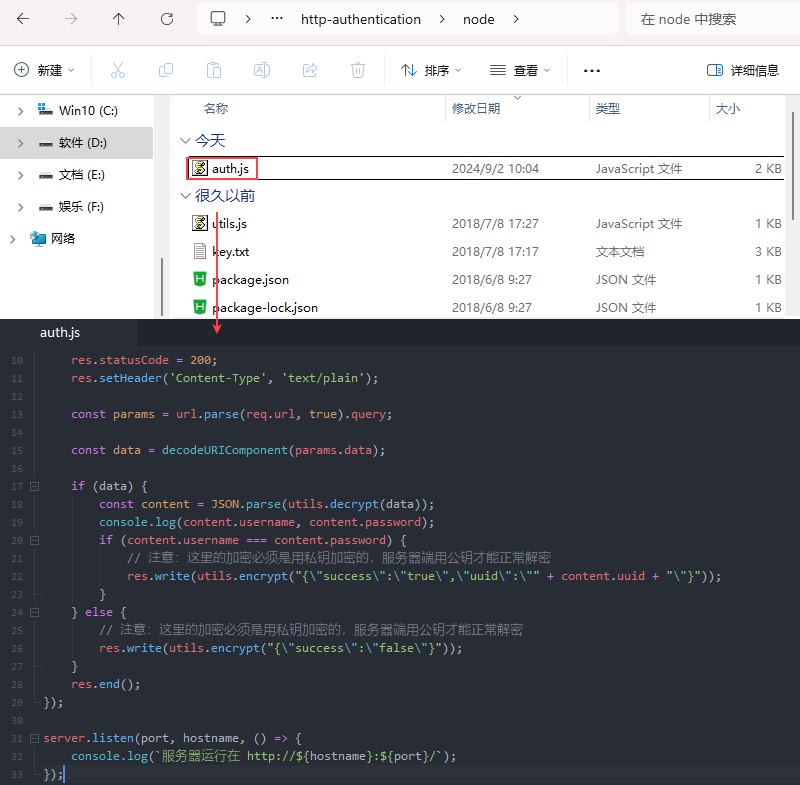
Task: Sort by the 修改日期 column header
Action: pos(476,109)
